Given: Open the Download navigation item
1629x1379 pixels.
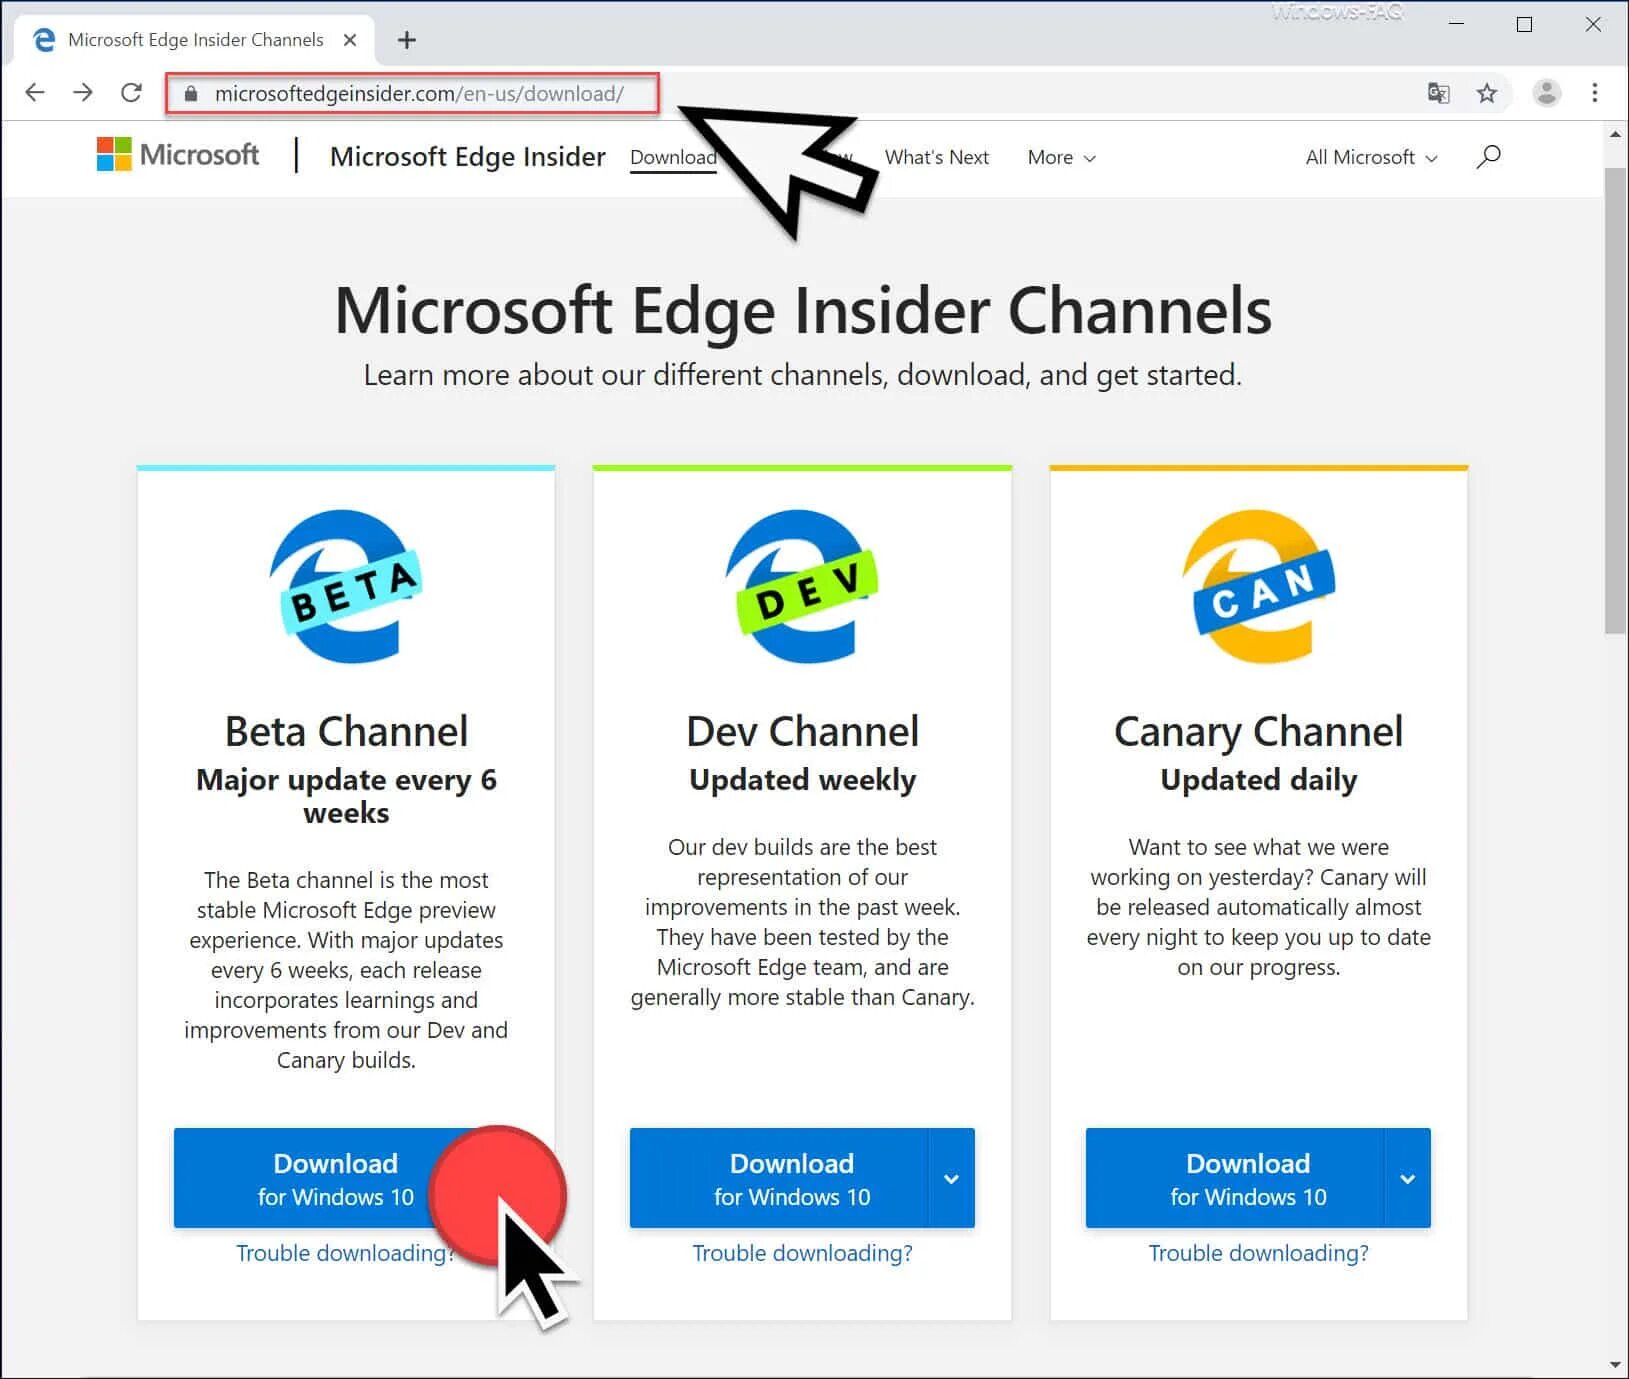Looking at the screenshot, I should click(x=673, y=157).
